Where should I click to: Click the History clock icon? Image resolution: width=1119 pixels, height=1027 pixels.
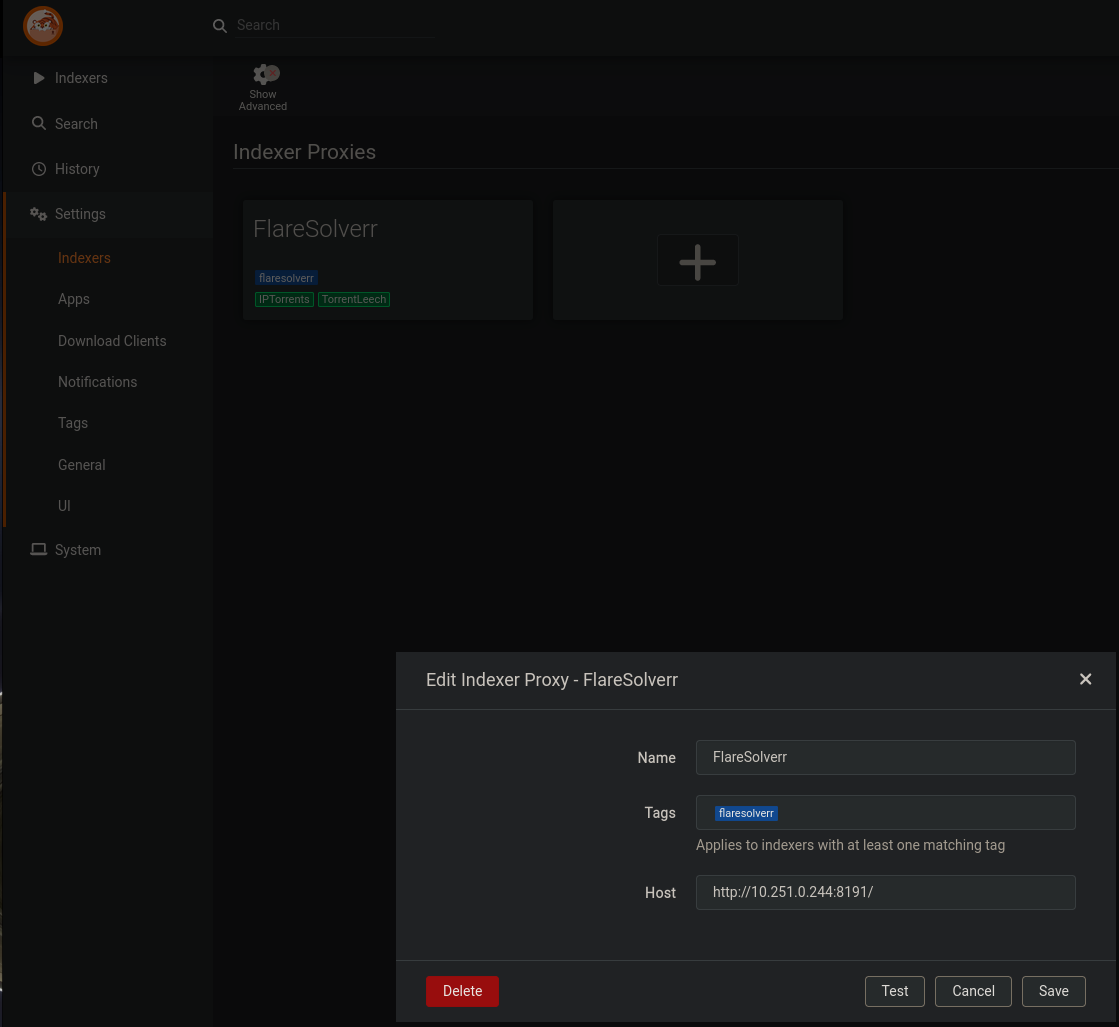click(39, 169)
